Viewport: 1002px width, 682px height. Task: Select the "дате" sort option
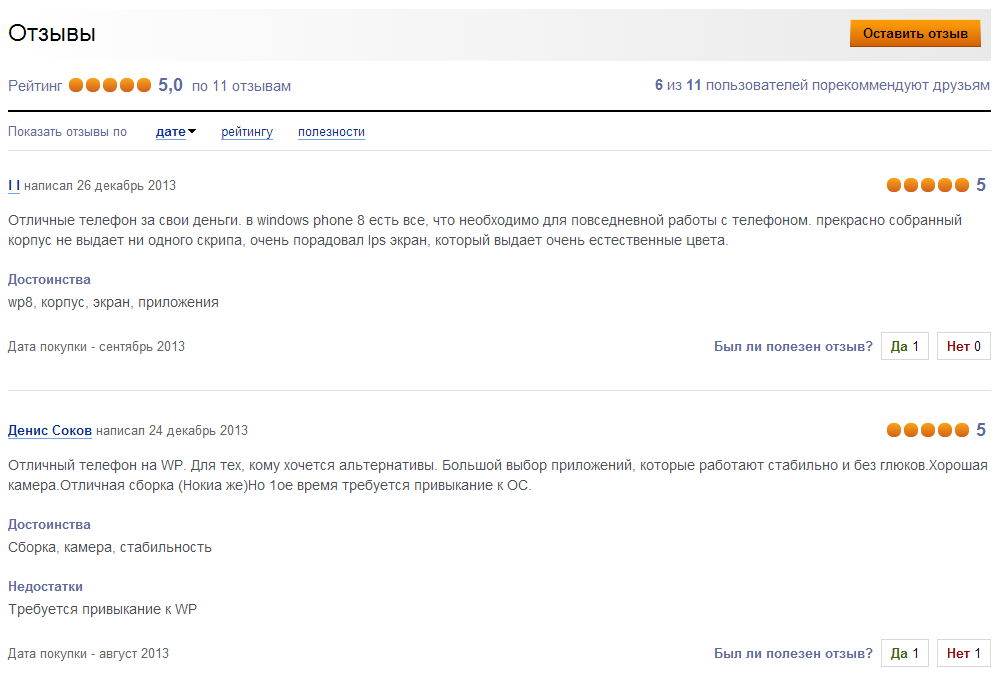[170, 132]
